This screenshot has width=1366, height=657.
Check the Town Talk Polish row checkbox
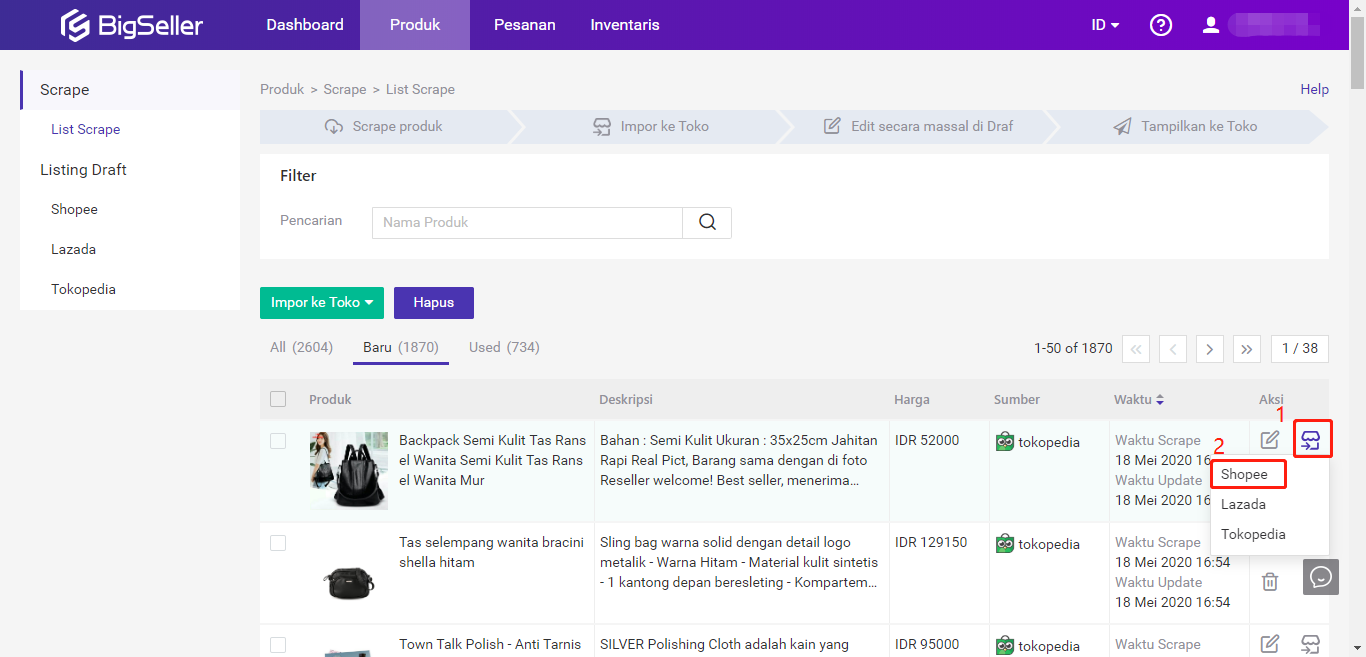click(278, 645)
